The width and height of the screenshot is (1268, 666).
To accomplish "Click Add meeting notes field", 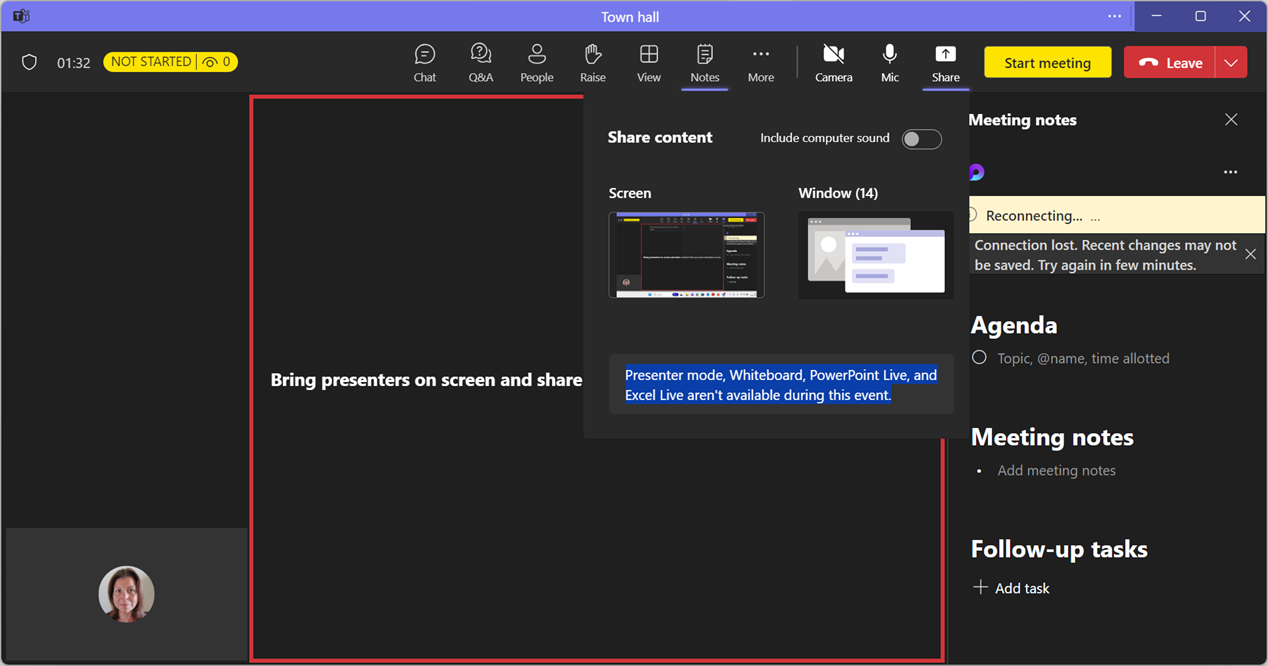I will coord(1057,470).
